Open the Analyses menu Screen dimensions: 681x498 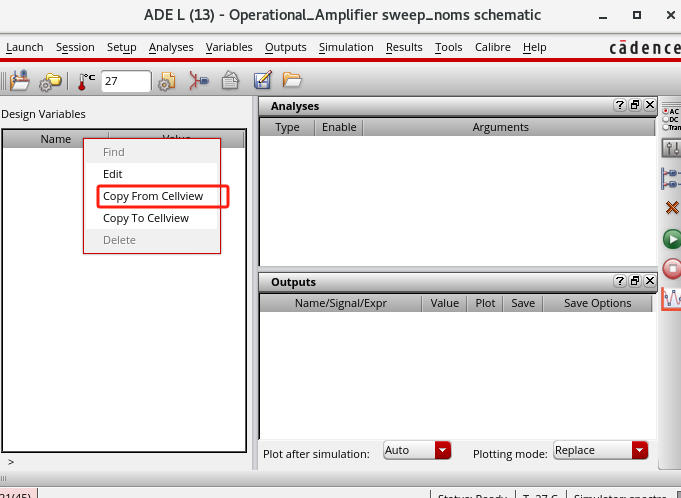[171, 47]
